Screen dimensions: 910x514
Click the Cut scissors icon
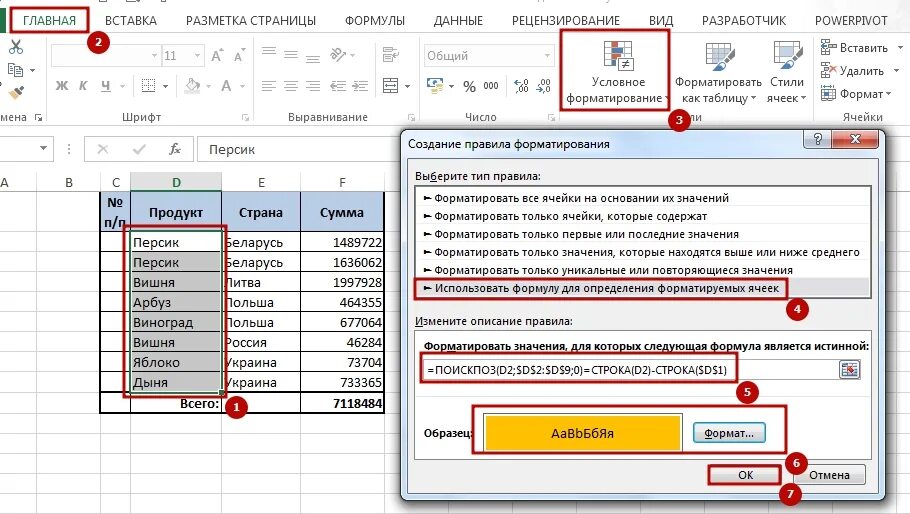click(x=16, y=47)
